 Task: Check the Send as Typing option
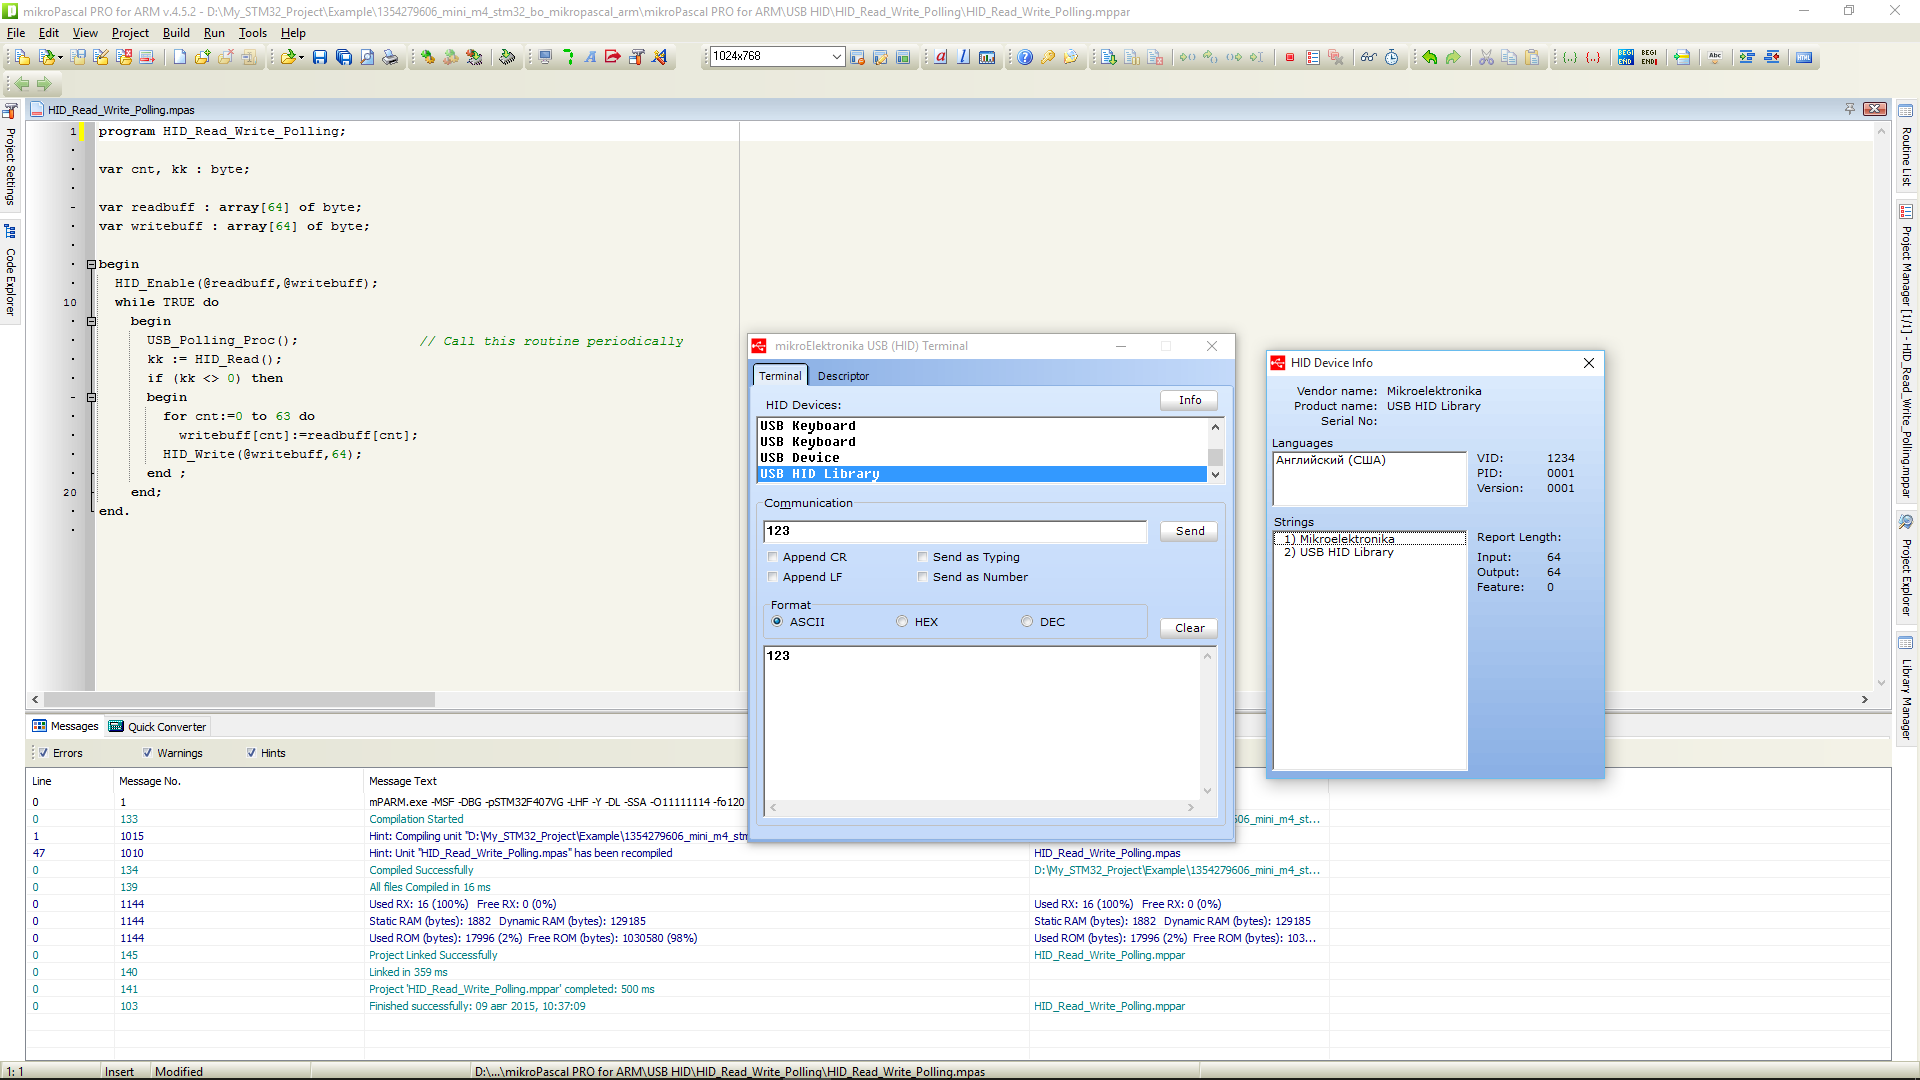pos(923,557)
